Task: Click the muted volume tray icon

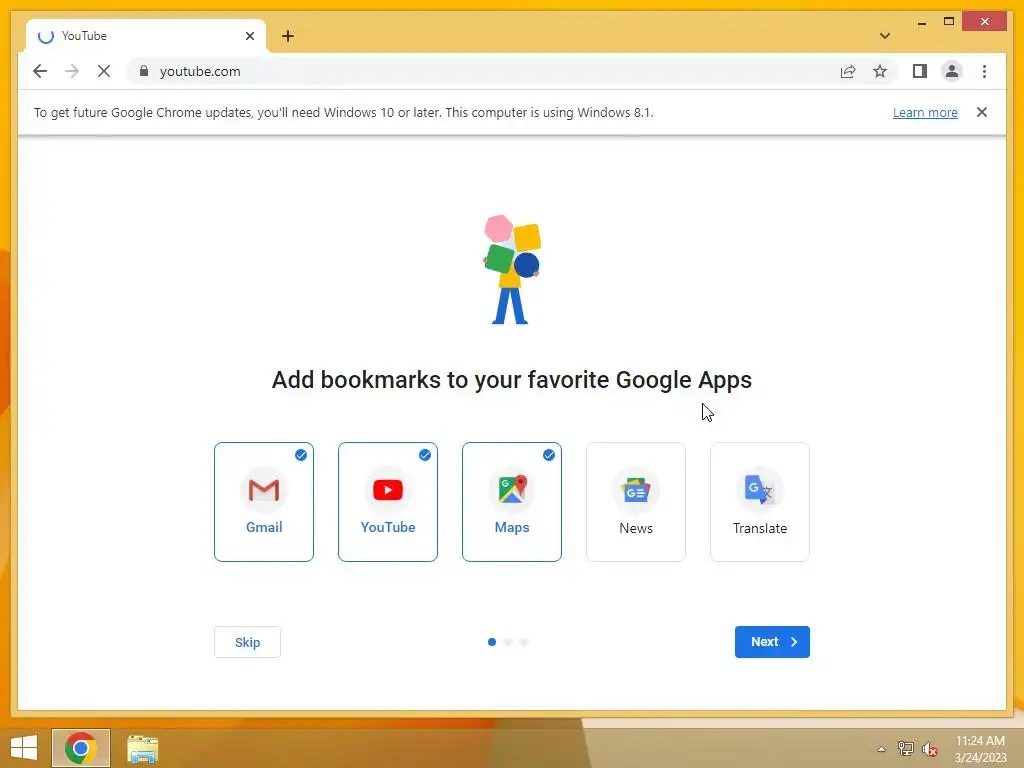Action: (930, 749)
